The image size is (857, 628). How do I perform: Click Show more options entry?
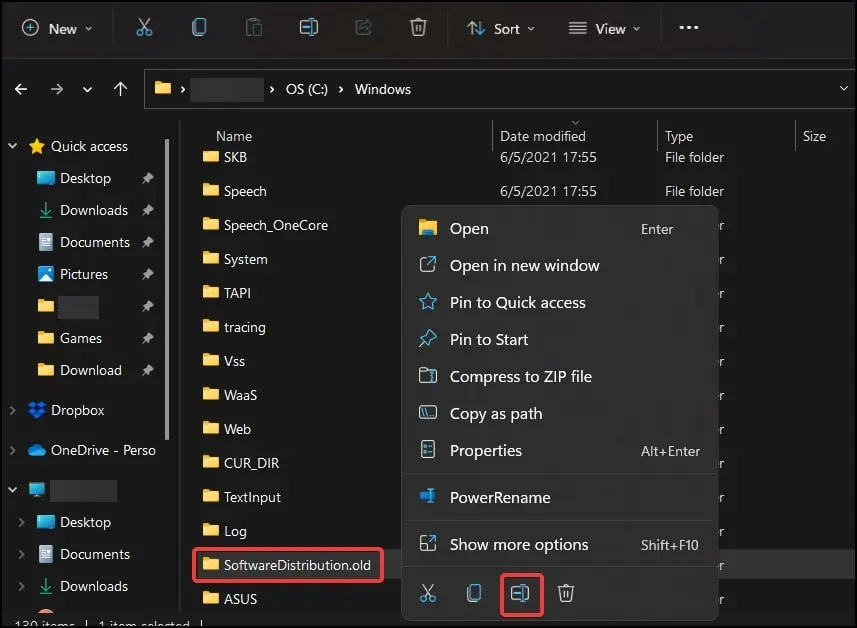(x=518, y=545)
